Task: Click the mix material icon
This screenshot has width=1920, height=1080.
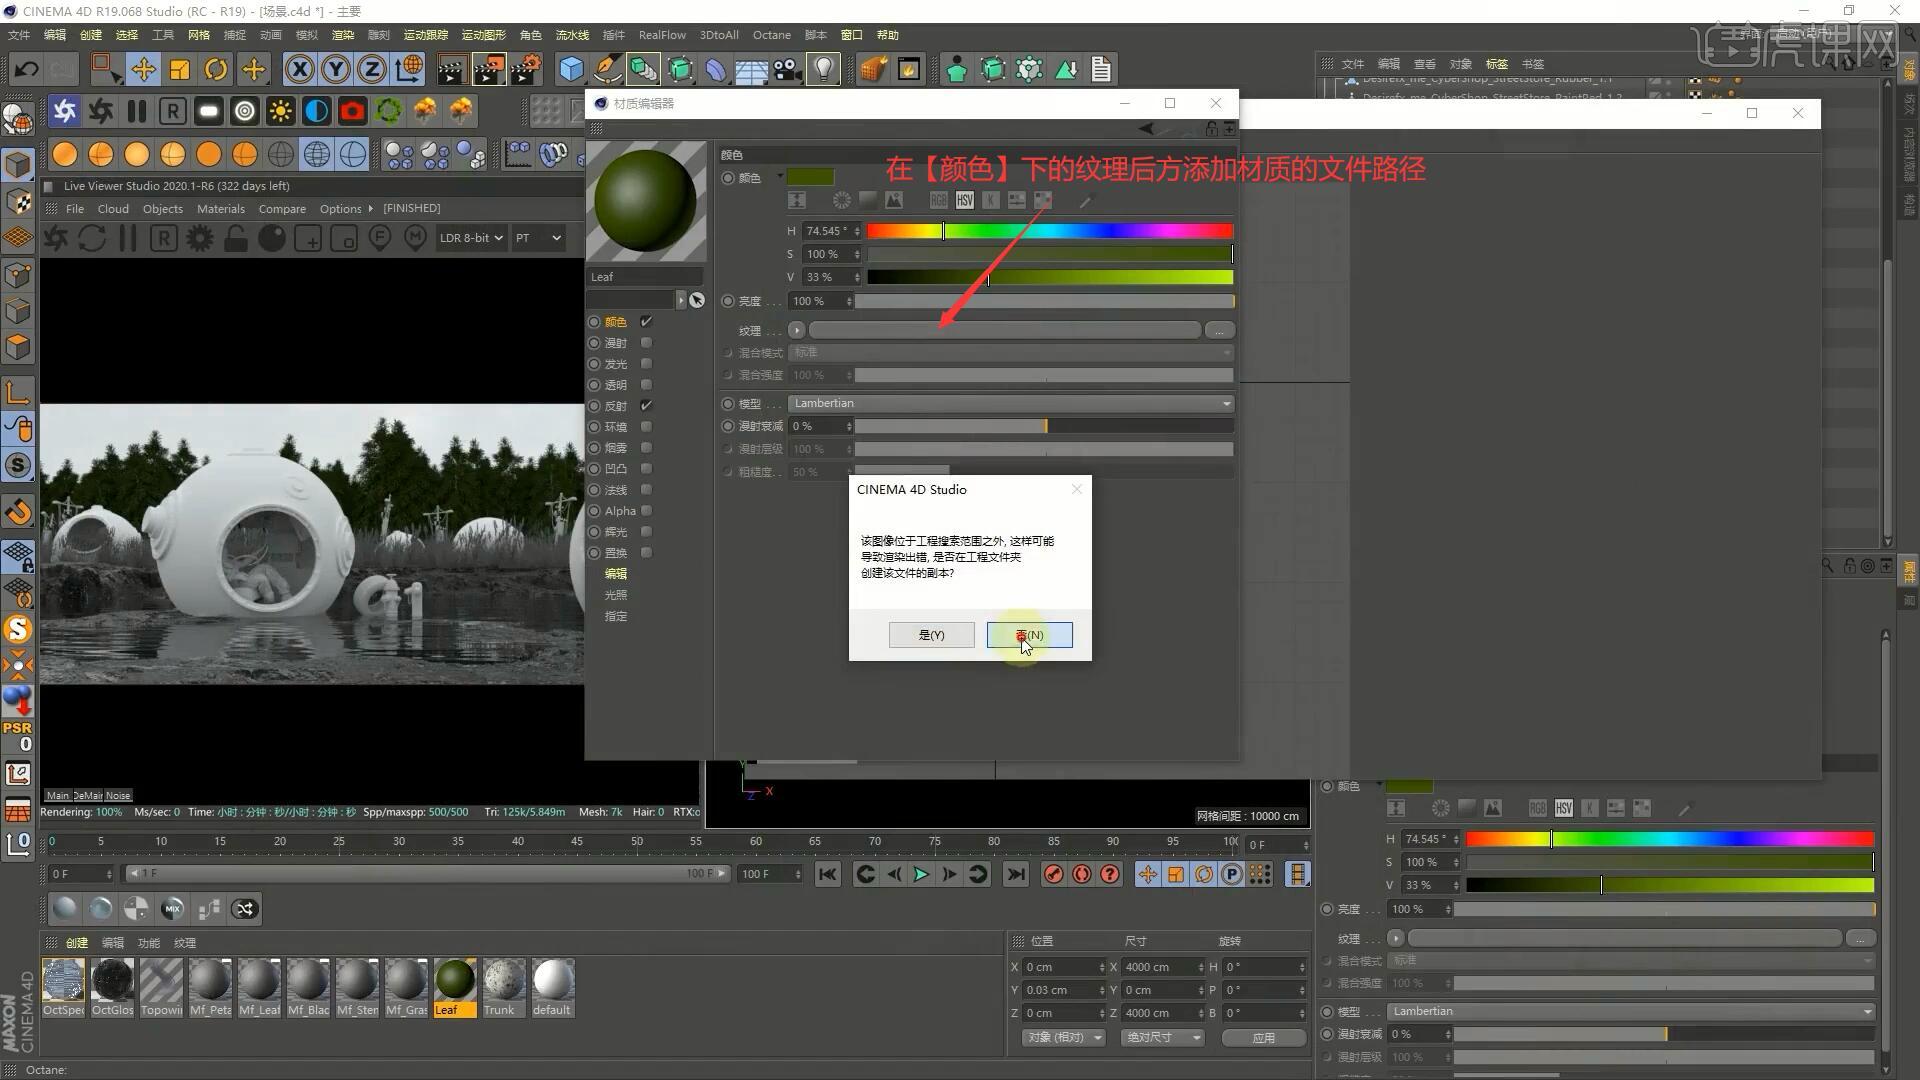Action: click(x=173, y=909)
